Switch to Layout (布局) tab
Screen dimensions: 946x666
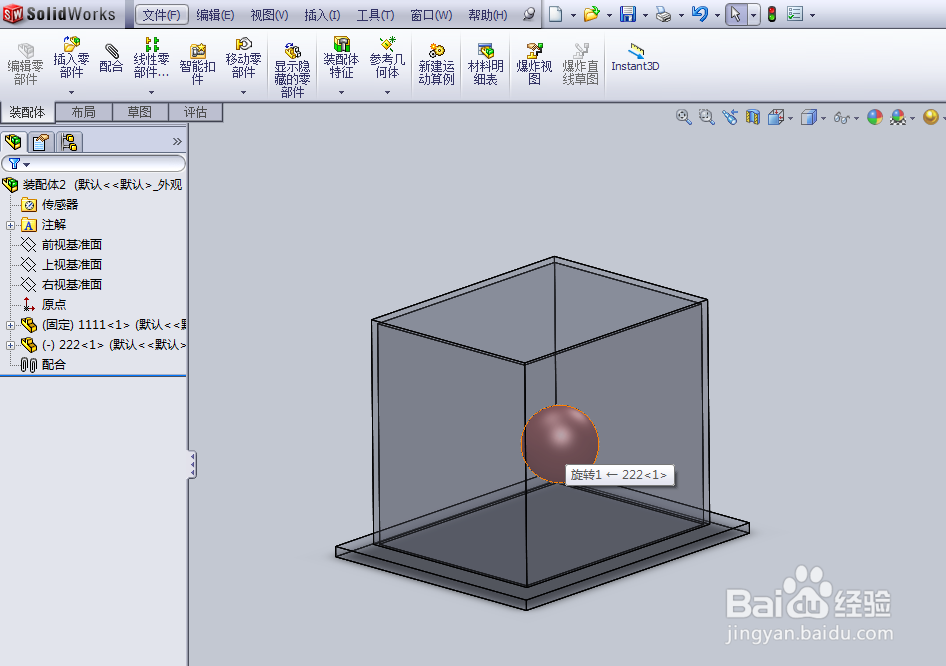click(83, 112)
